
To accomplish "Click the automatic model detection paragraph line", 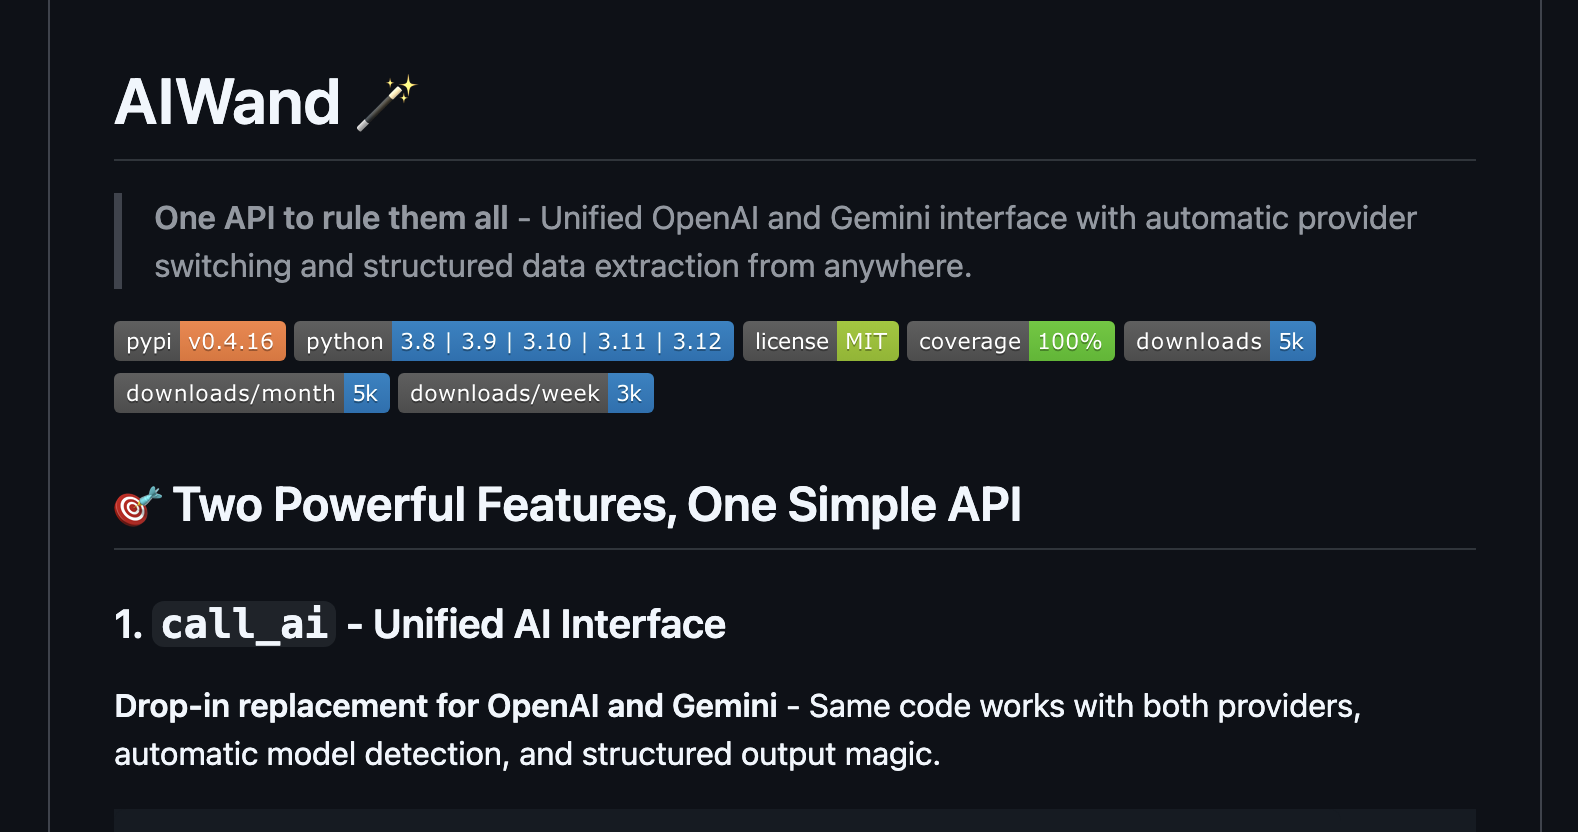I will 527,754.
